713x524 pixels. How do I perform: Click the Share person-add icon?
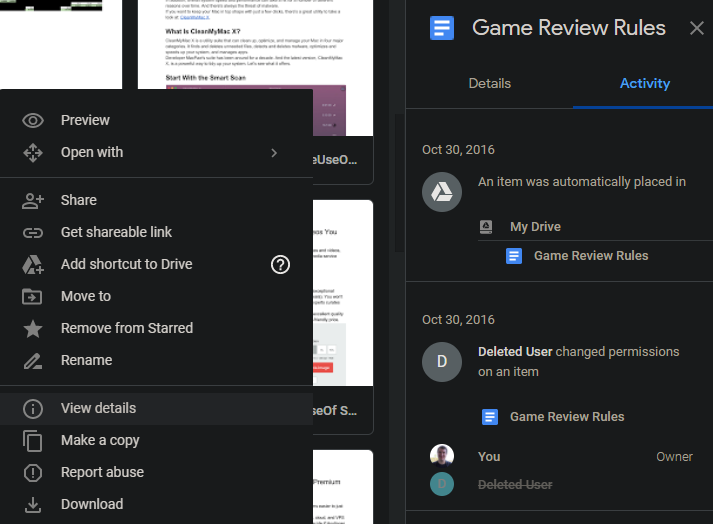33,200
